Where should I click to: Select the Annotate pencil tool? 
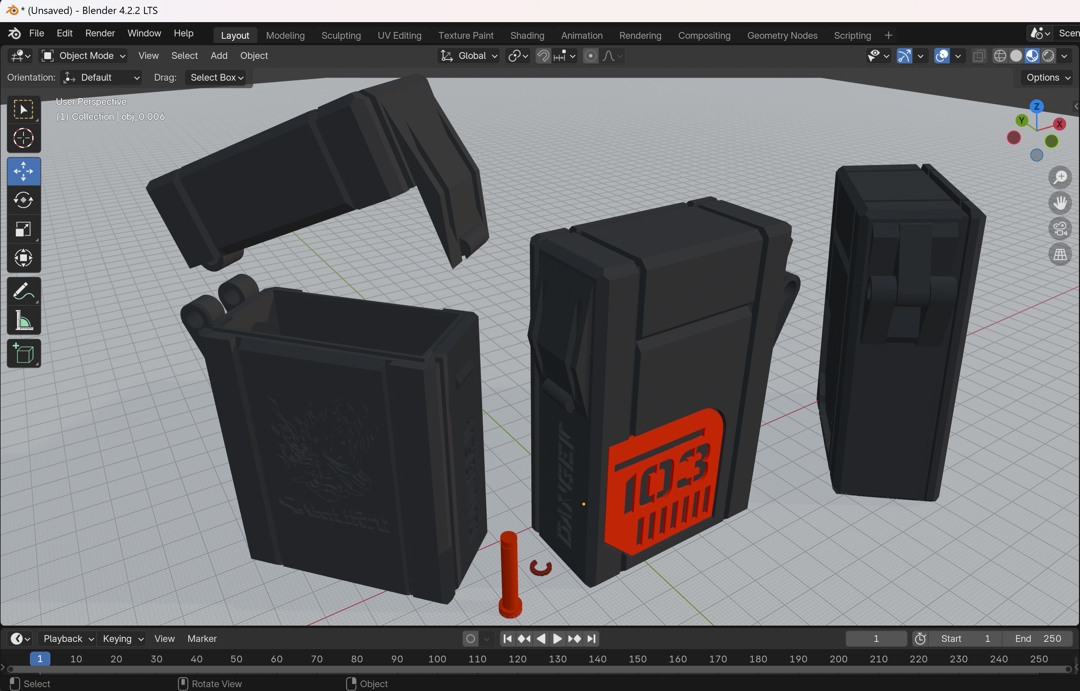[24, 292]
